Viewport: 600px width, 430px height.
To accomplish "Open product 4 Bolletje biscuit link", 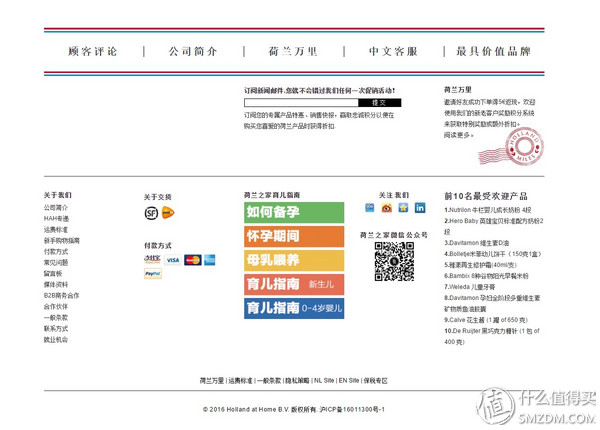I will pos(493,254).
